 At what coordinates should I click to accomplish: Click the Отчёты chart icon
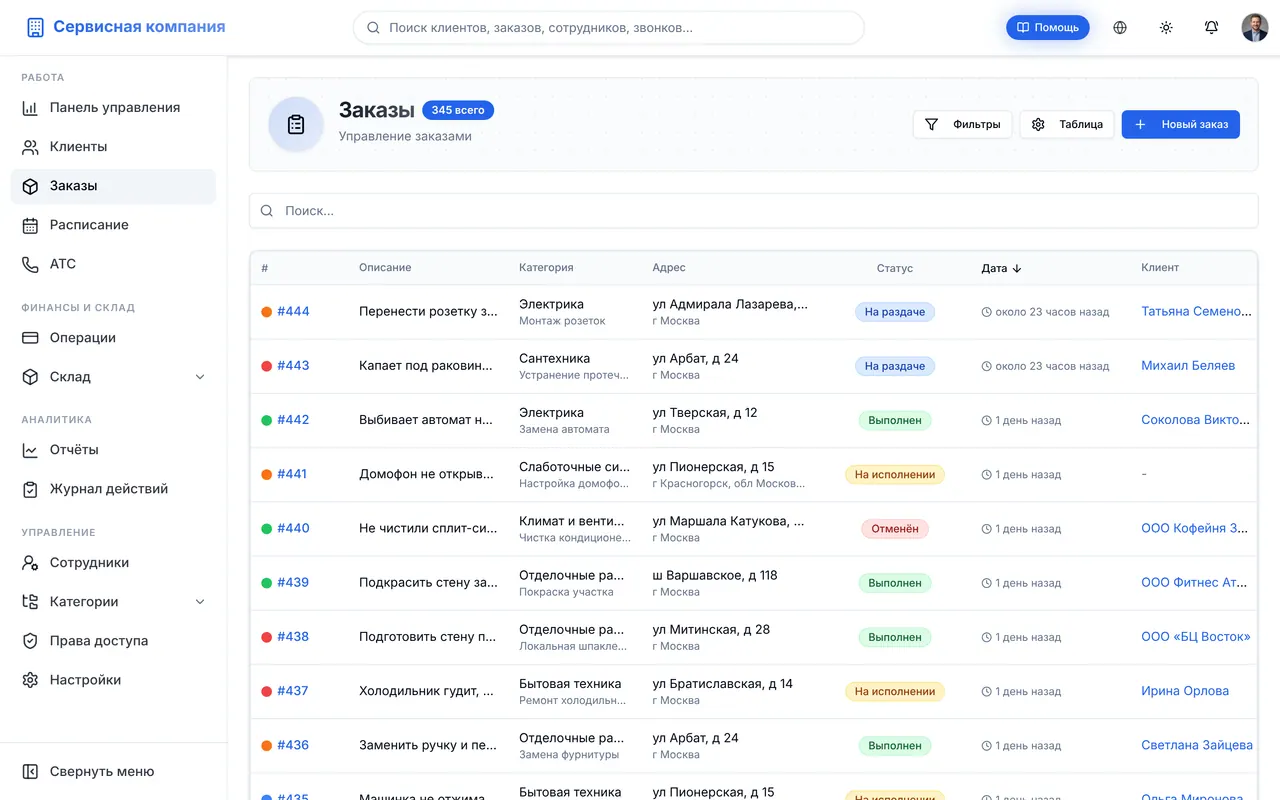tap(30, 450)
